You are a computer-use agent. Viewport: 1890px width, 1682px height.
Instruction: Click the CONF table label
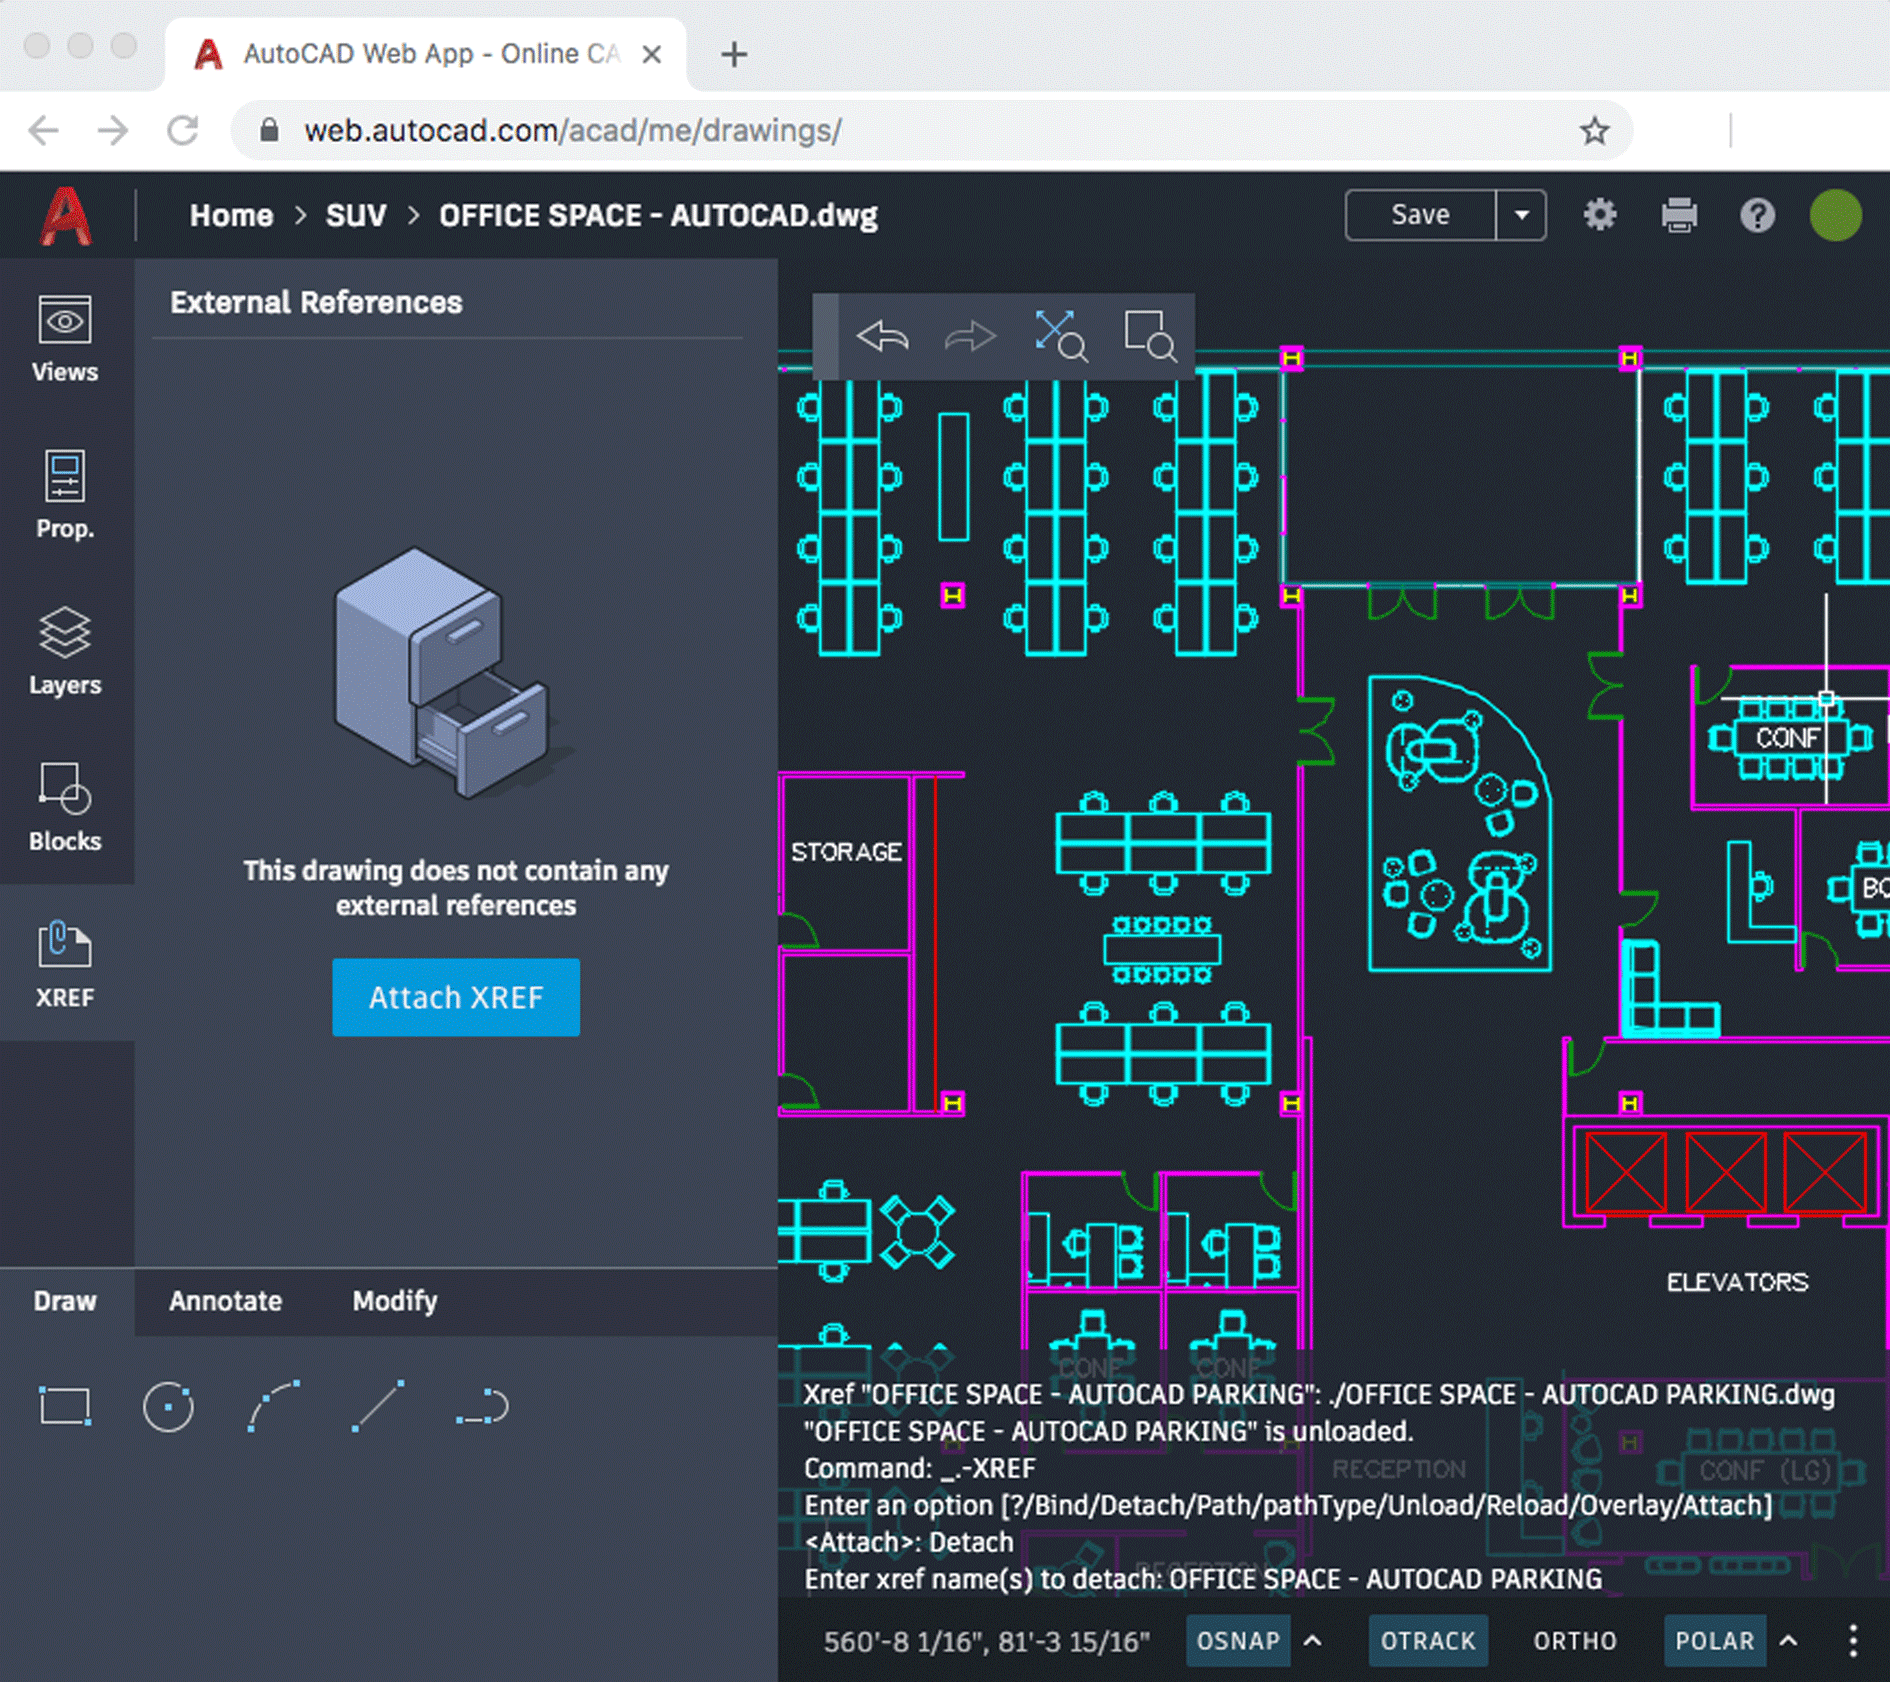click(x=1788, y=738)
